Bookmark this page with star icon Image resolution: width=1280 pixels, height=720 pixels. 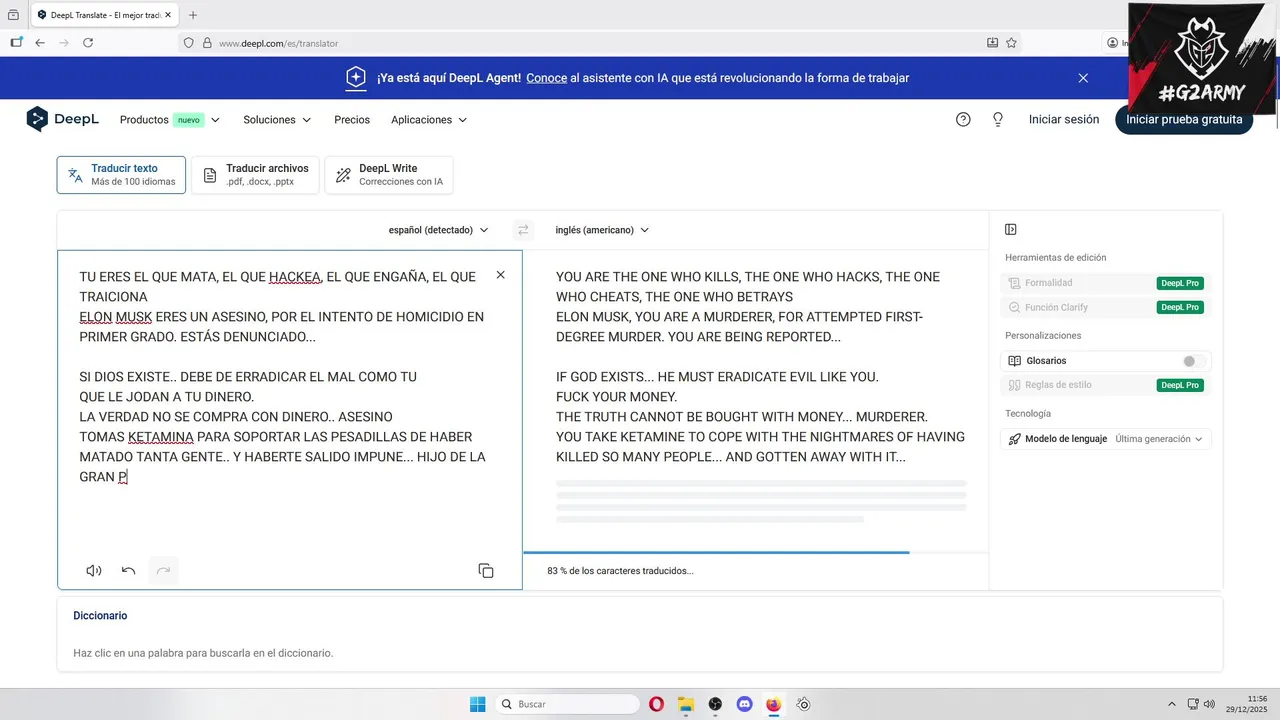click(1011, 43)
